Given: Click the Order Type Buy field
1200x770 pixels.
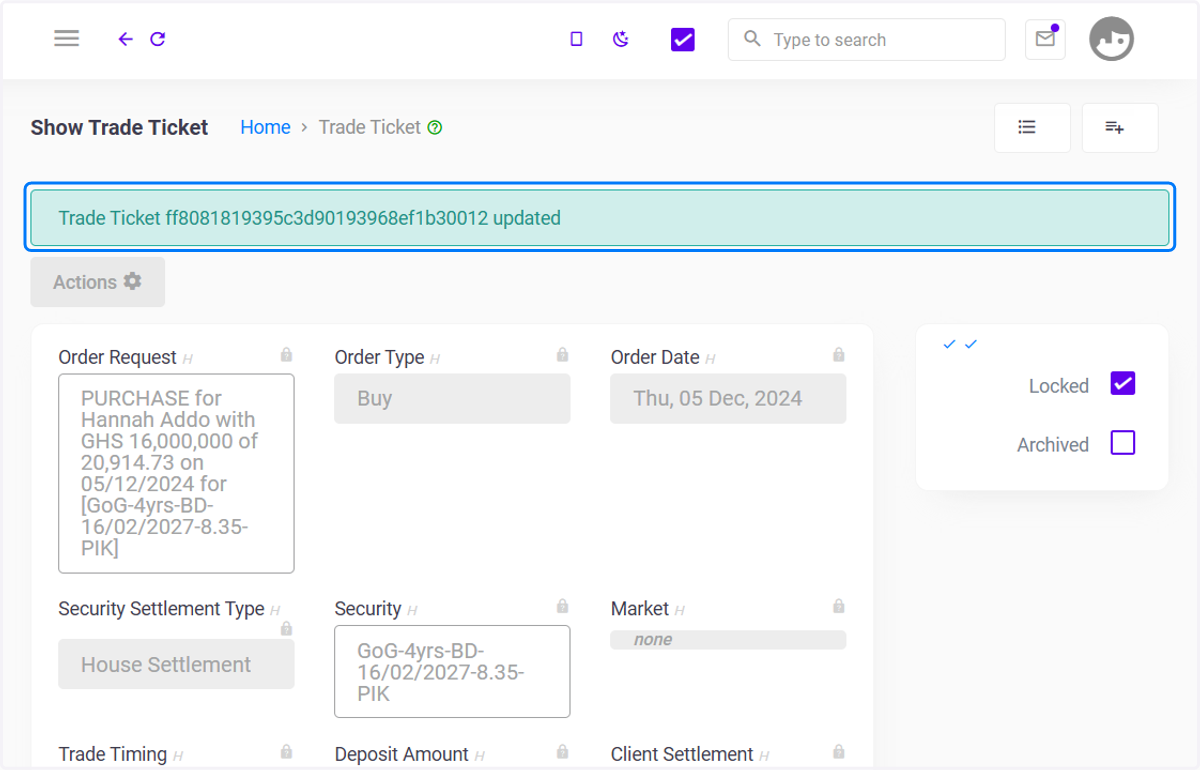Looking at the screenshot, I should 452,398.
